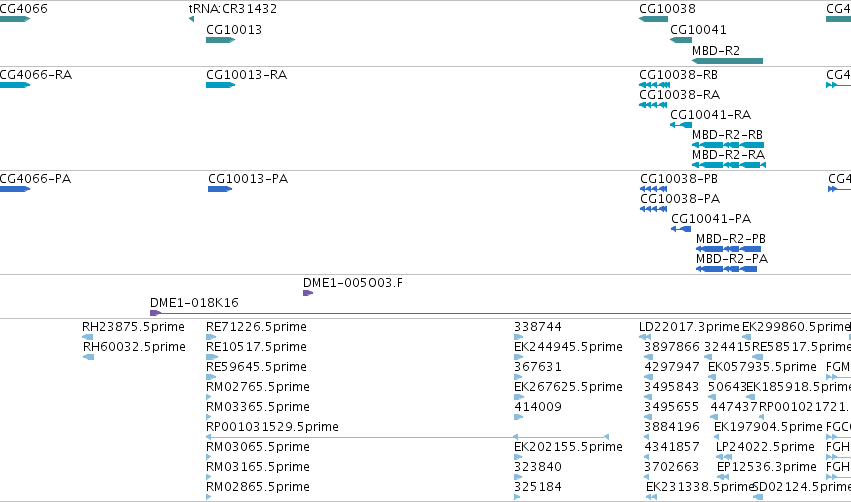Open the RM02765.5prime EST label
The height and width of the screenshot is (502, 851).
[258, 387]
